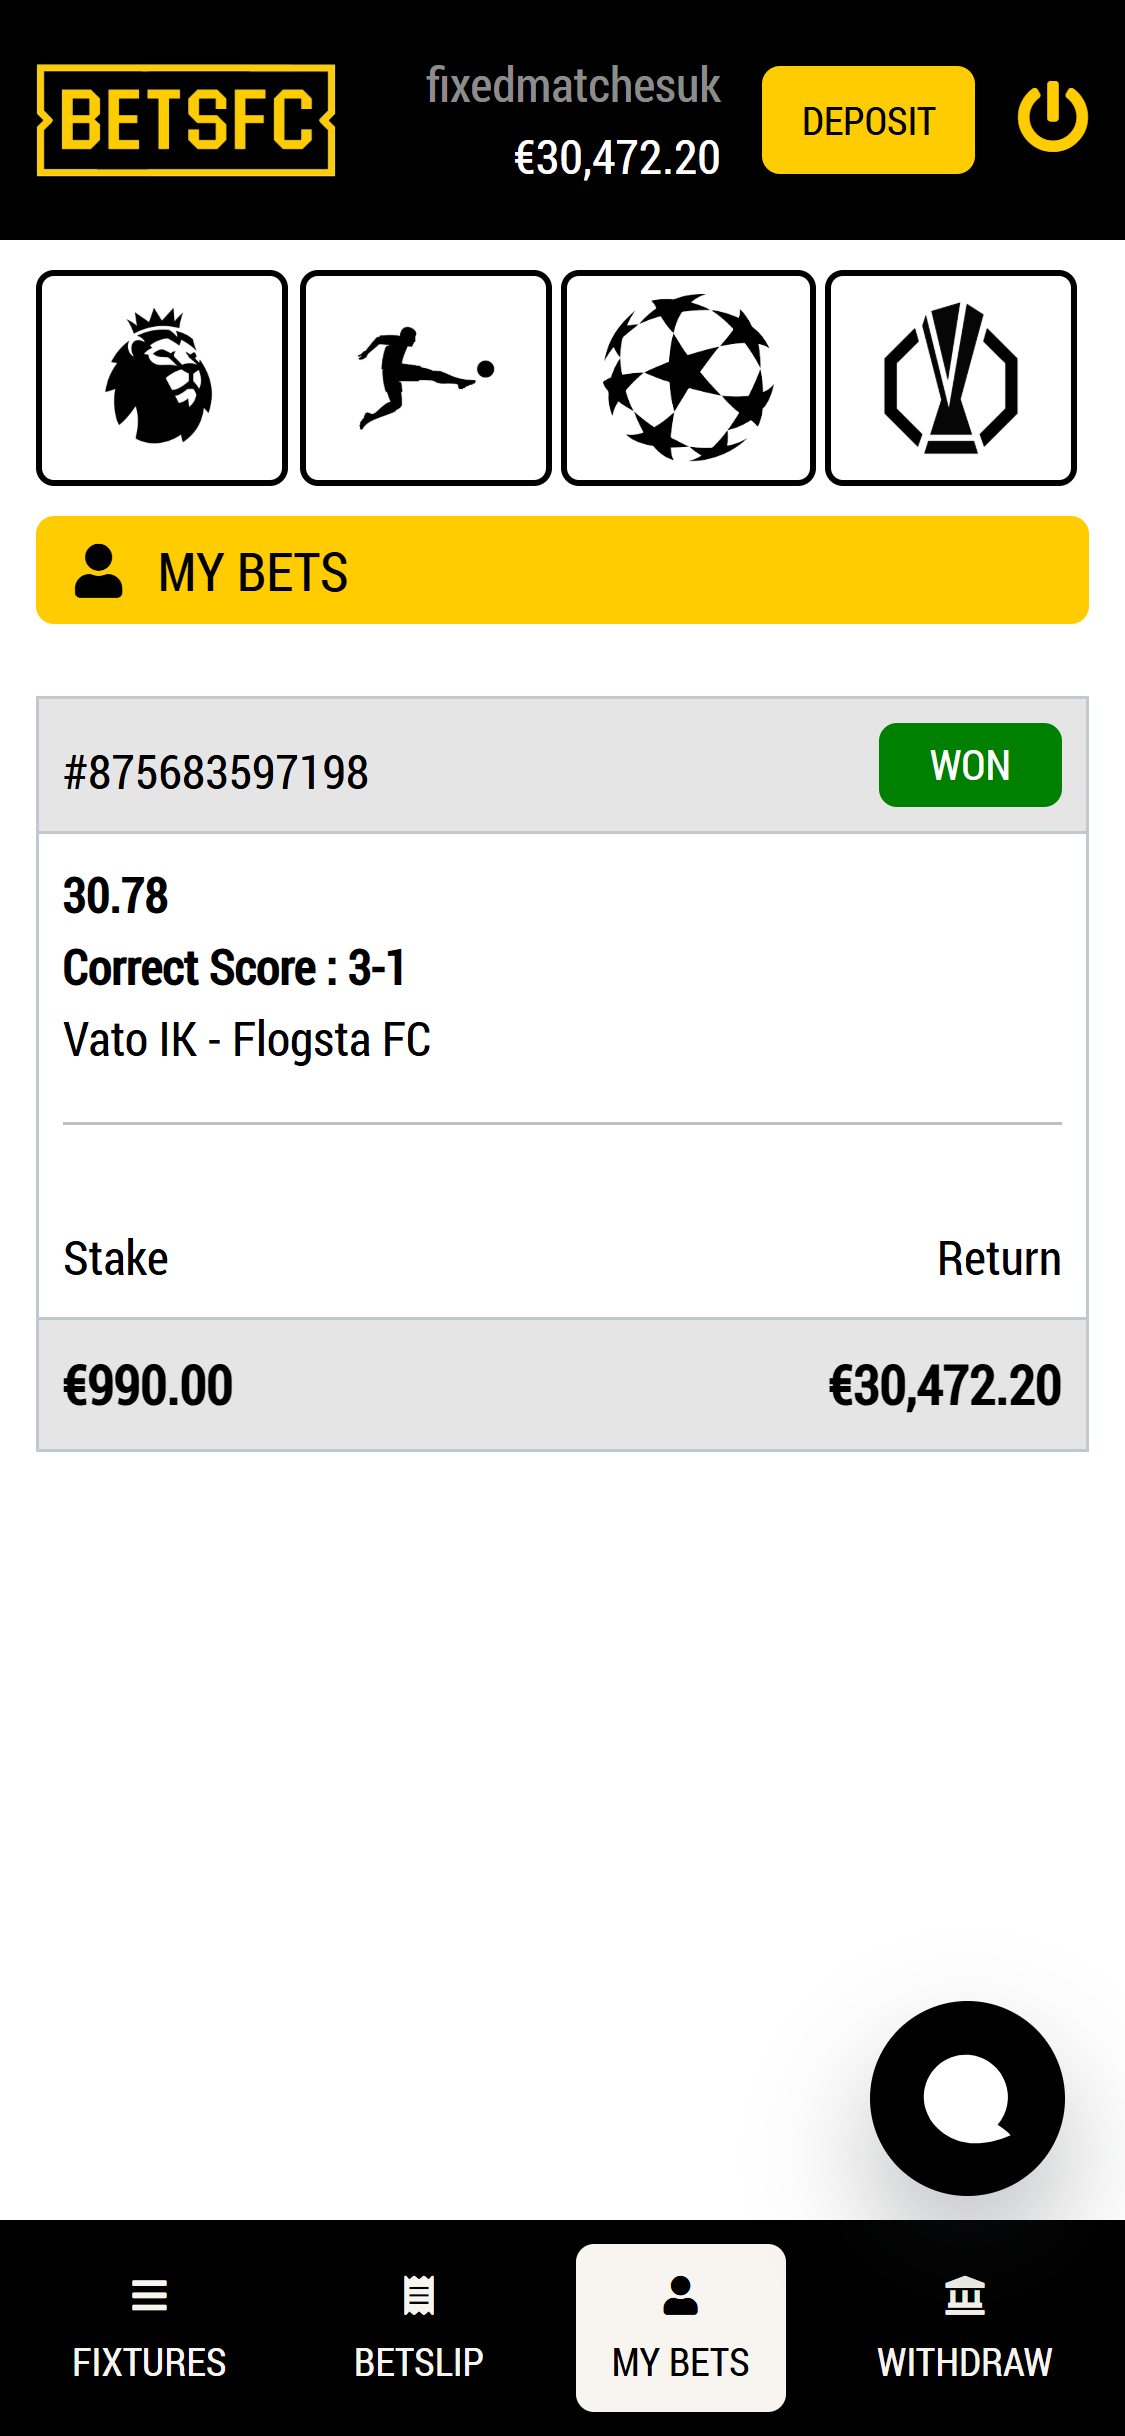Switch to the Fixtures tab
The width and height of the screenshot is (1125, 2436).
tap(149, 2328)
